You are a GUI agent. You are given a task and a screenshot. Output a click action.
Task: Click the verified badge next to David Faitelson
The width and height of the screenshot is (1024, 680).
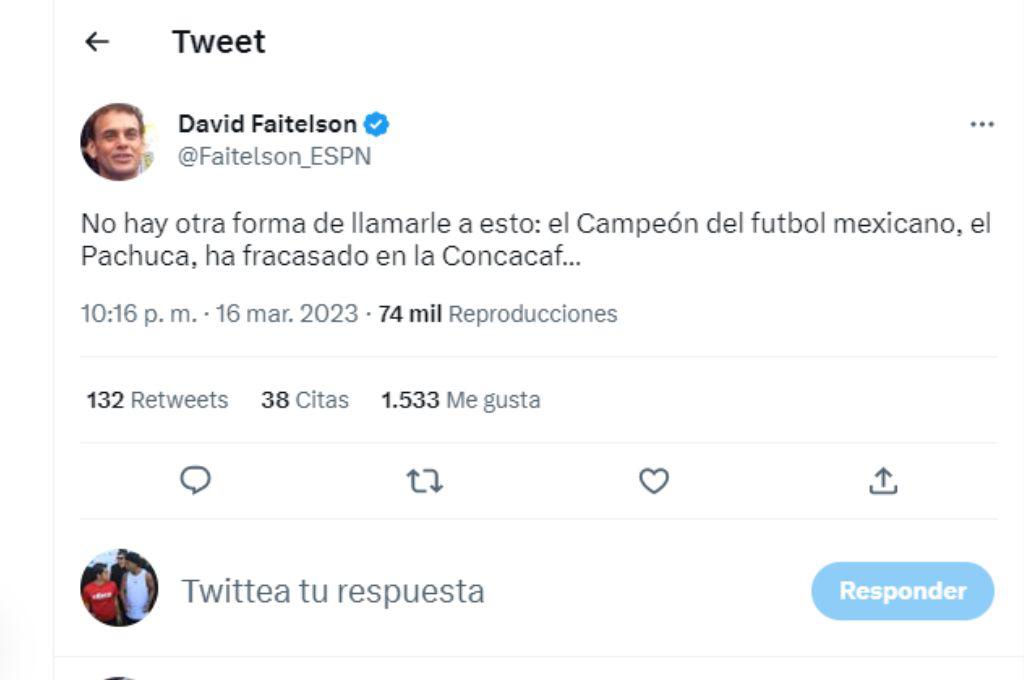pos(375,122)
